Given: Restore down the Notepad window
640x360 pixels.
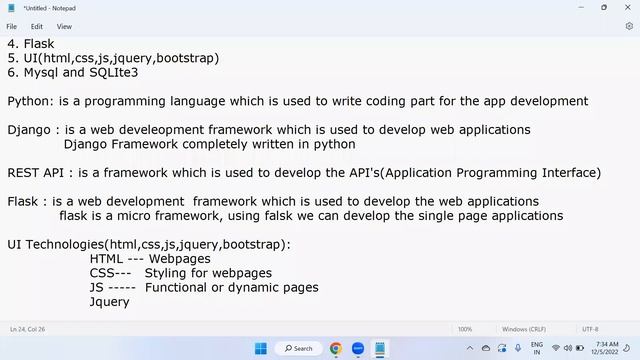Looking at the screenshot, I should 604,7.
